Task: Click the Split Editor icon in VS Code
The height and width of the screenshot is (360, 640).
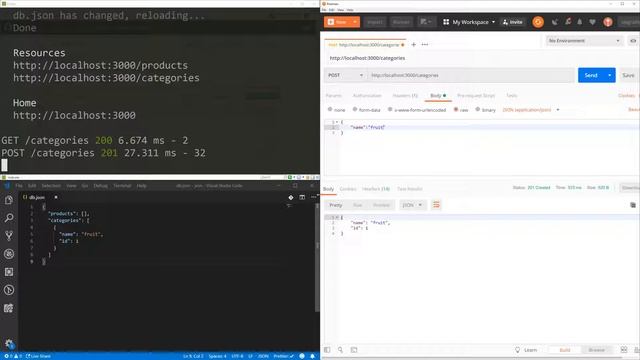Action: (302, 197)
